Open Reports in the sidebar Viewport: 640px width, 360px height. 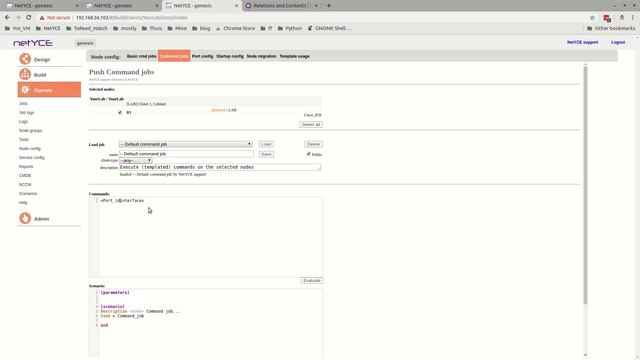[x=26, y=167]
